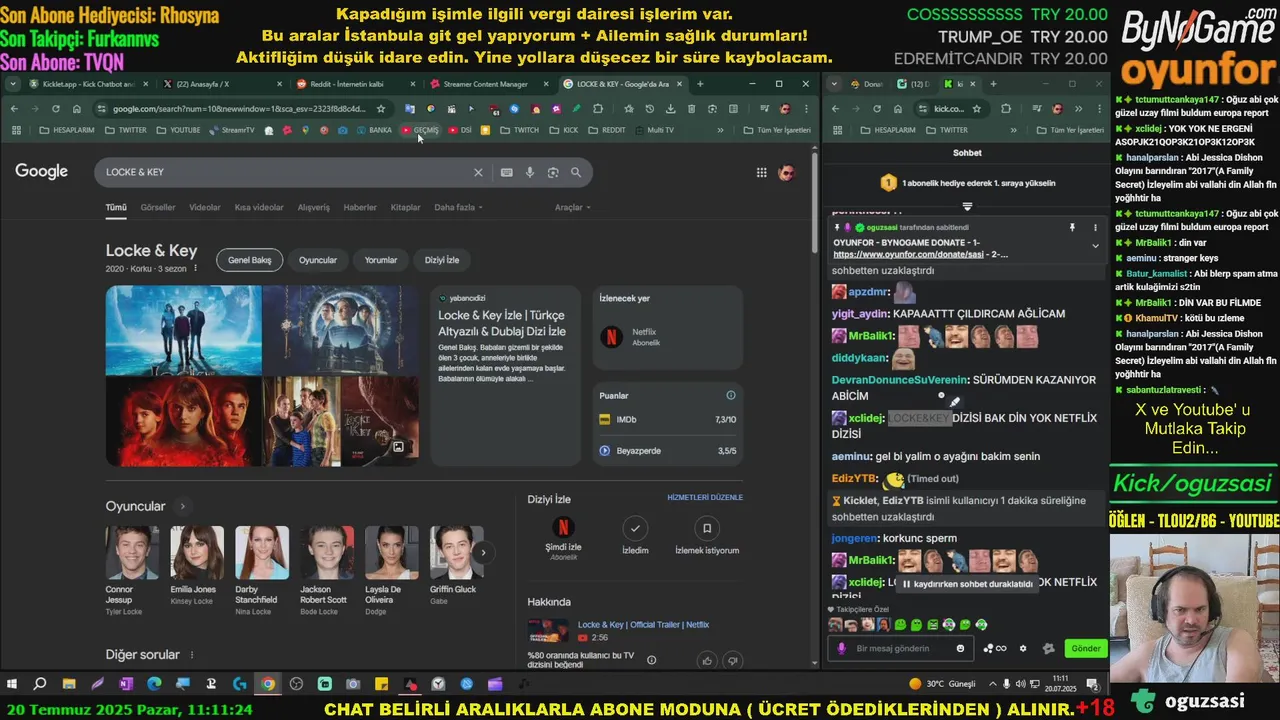Viewport: 1280px width, 720px height.
Task: Click Kick message input field
Action: tap(900, 648)
